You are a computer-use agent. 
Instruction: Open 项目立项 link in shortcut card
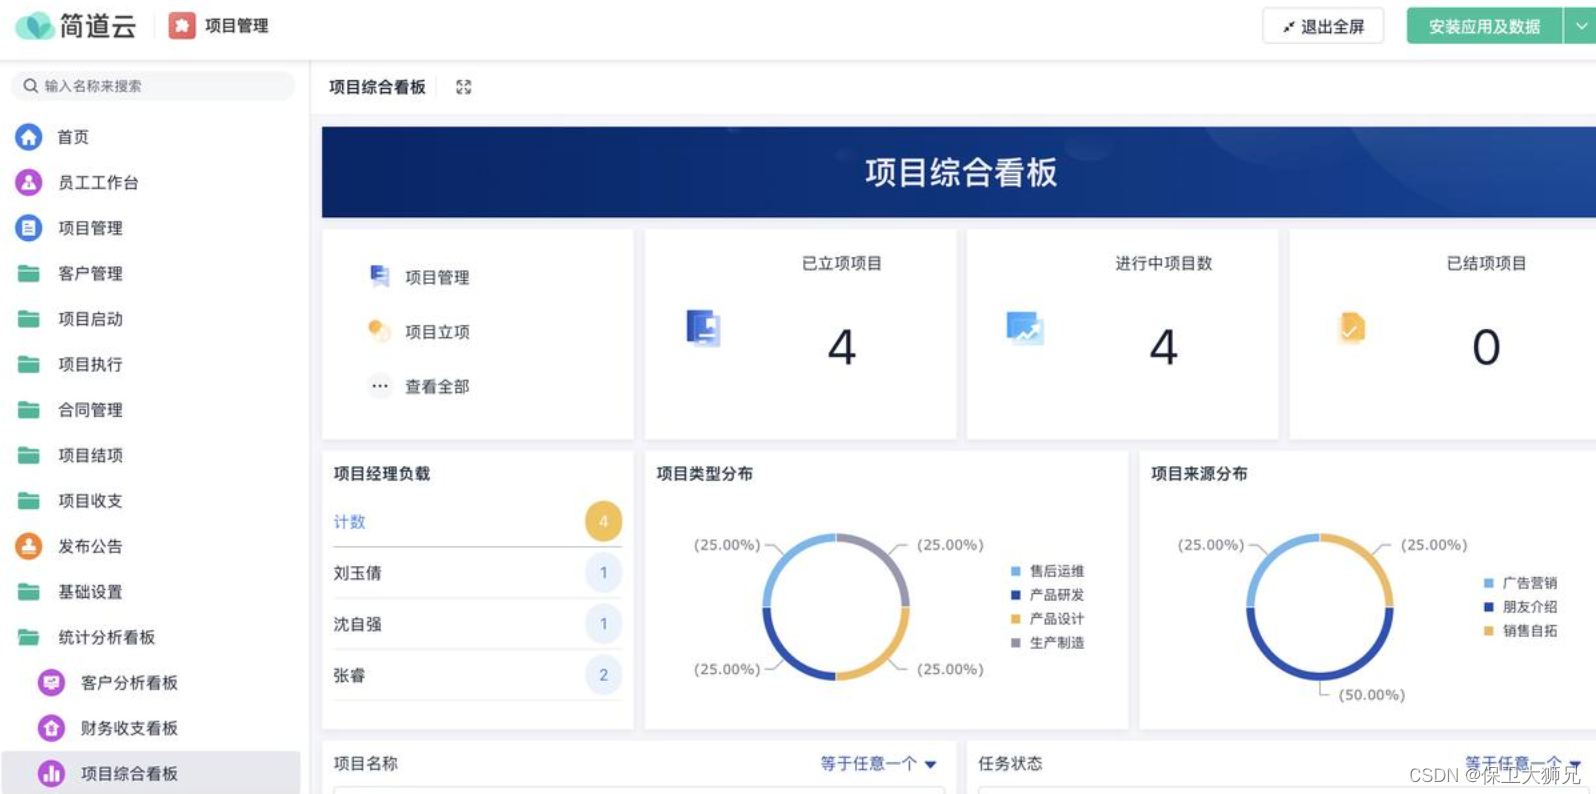[x=437, y=332]
